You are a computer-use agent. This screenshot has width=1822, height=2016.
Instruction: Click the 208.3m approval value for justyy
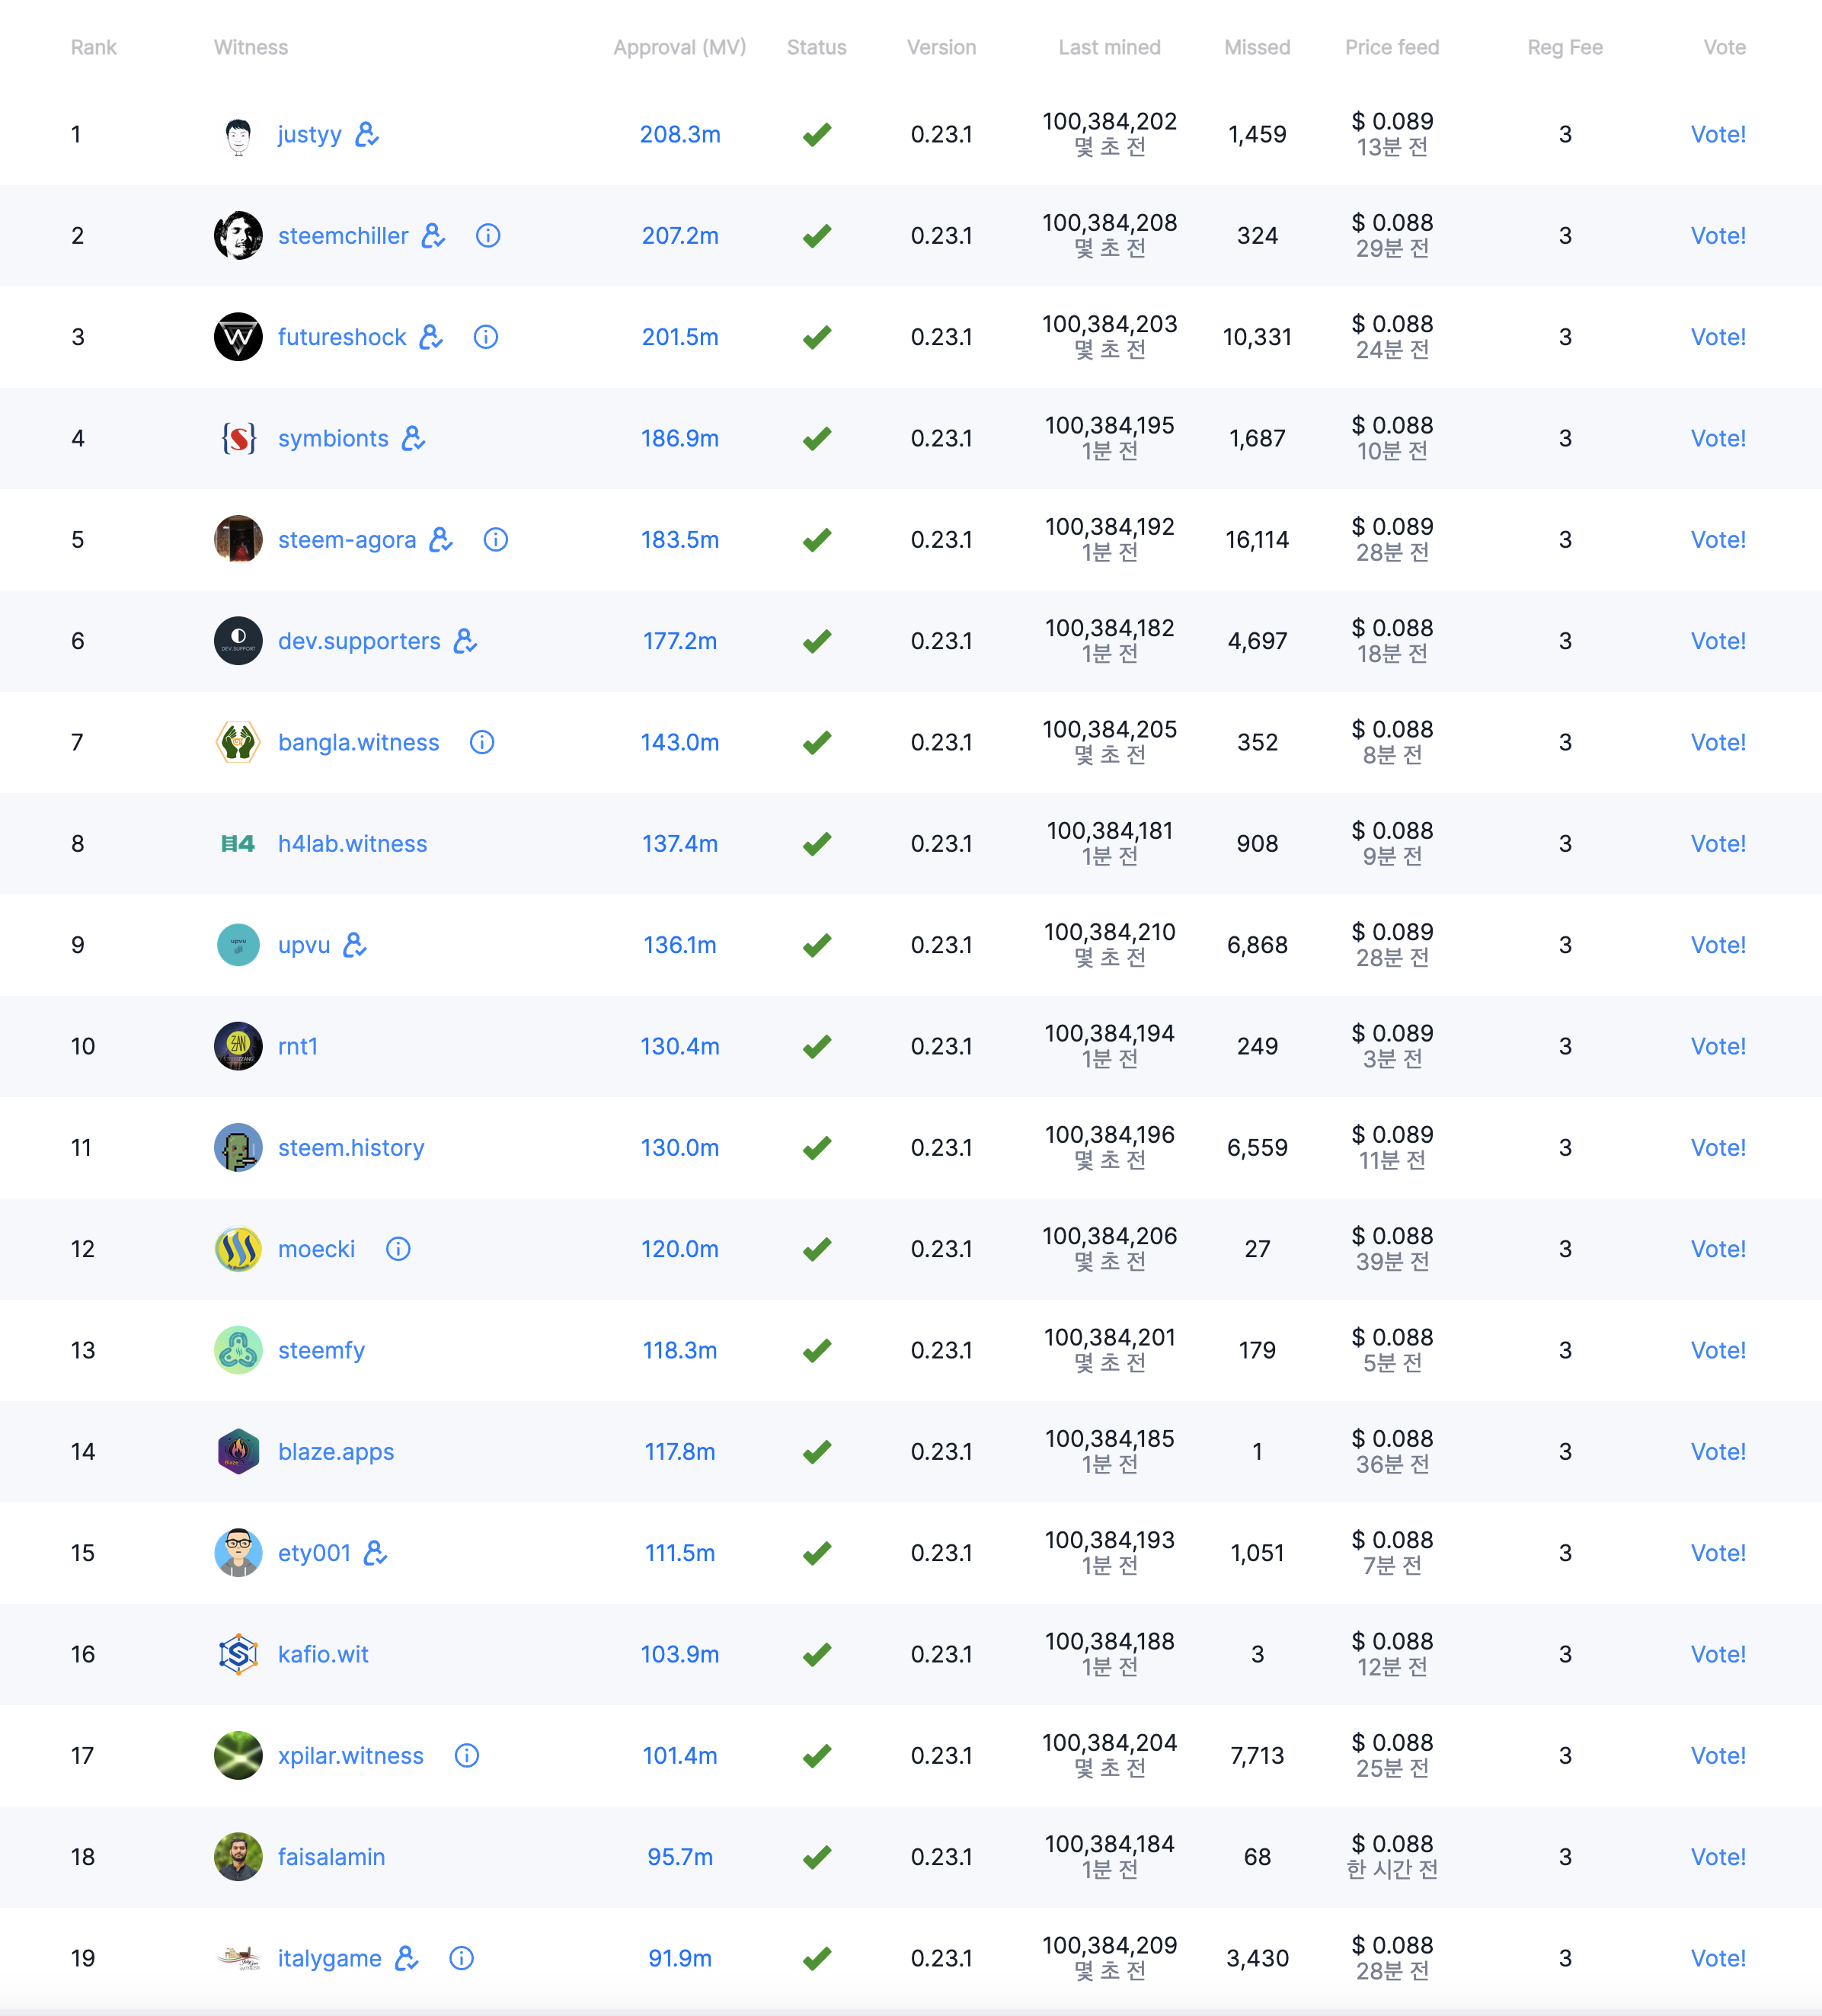coord(680,134)
